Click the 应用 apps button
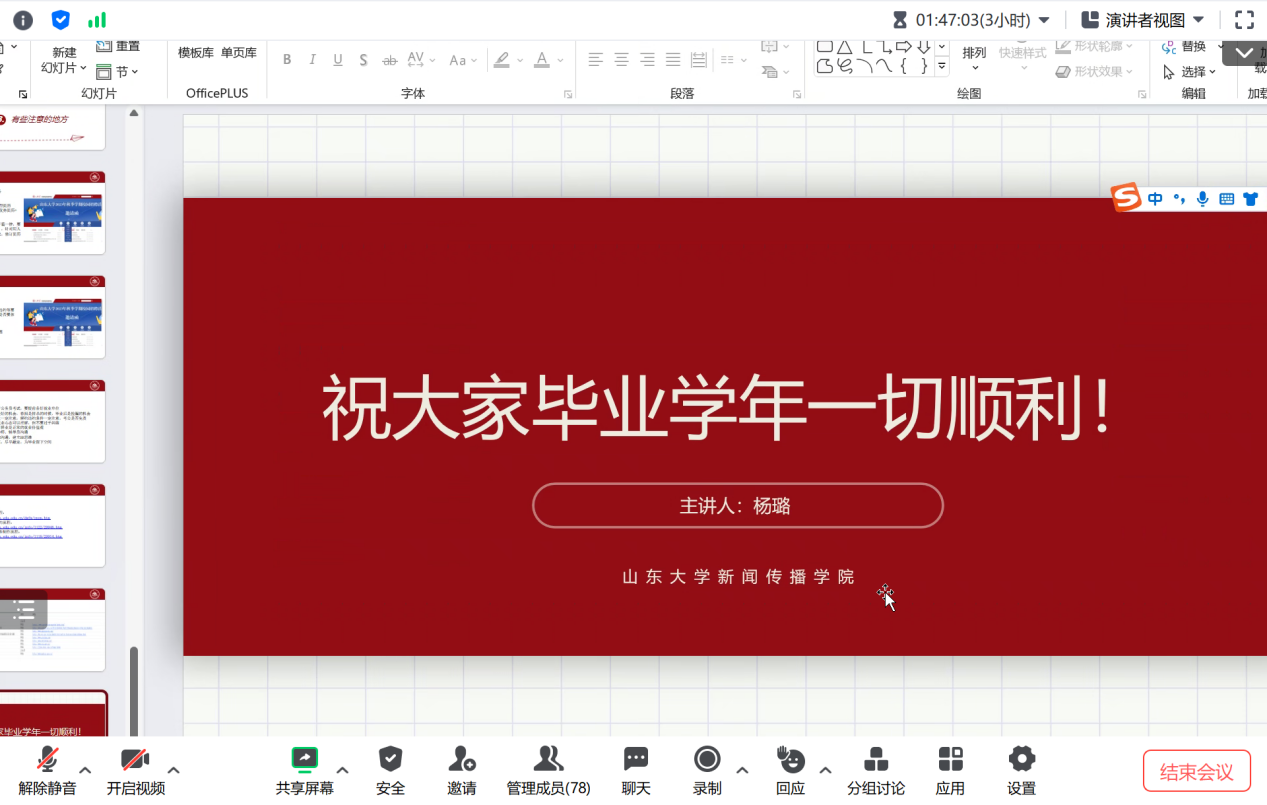1267x805 pixels. [950, 771]
